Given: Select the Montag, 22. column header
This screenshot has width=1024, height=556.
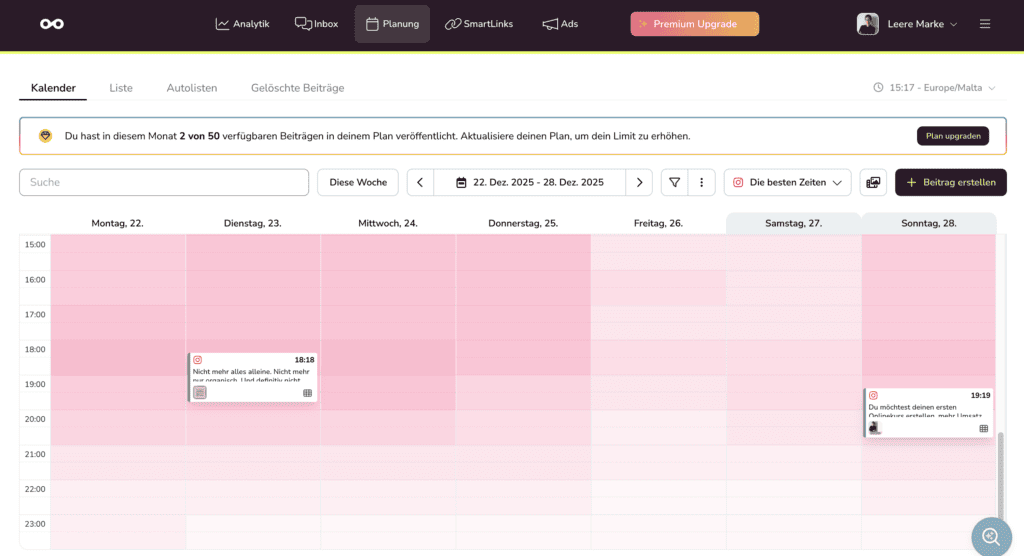Looking at the screenshot, I should click(118, 223).
